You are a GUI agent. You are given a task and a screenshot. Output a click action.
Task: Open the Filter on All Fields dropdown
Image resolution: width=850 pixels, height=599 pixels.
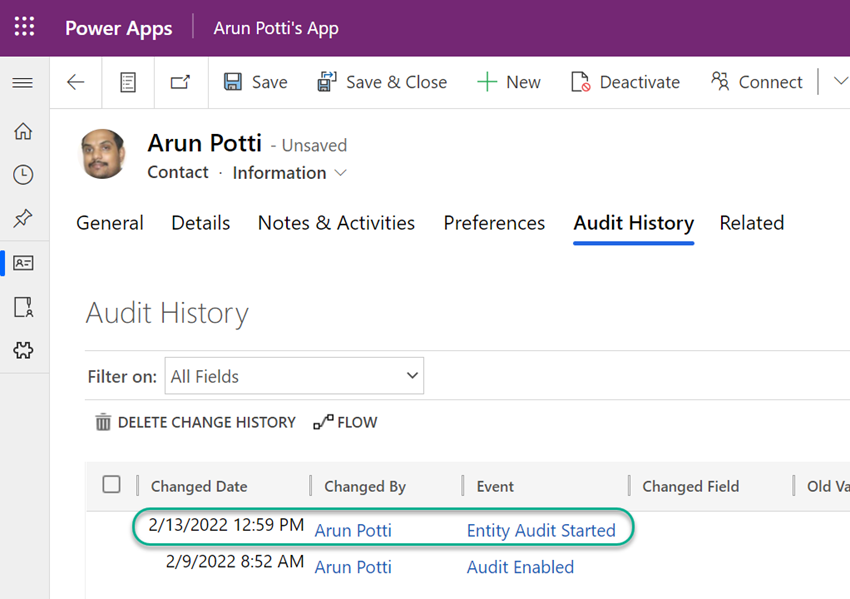tap(294, 375)
